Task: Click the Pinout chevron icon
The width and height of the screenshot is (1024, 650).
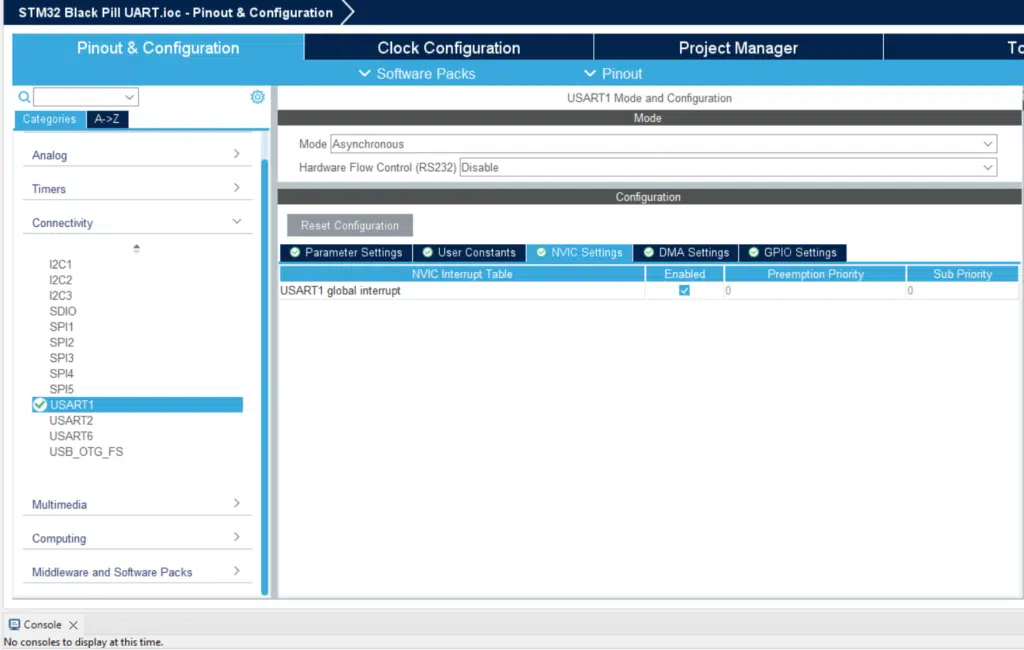Action: [590, 73]
